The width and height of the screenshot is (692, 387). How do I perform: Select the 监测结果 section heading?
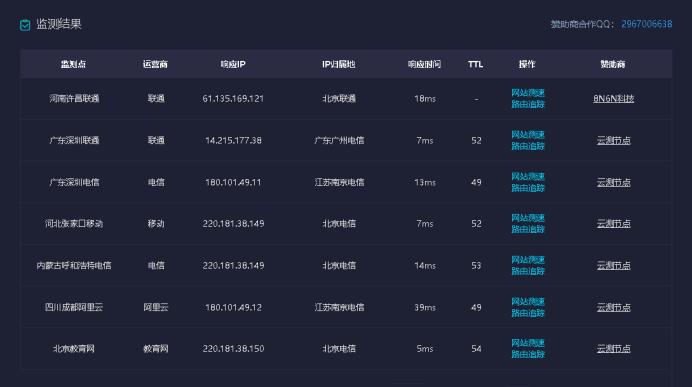point(59,24)
